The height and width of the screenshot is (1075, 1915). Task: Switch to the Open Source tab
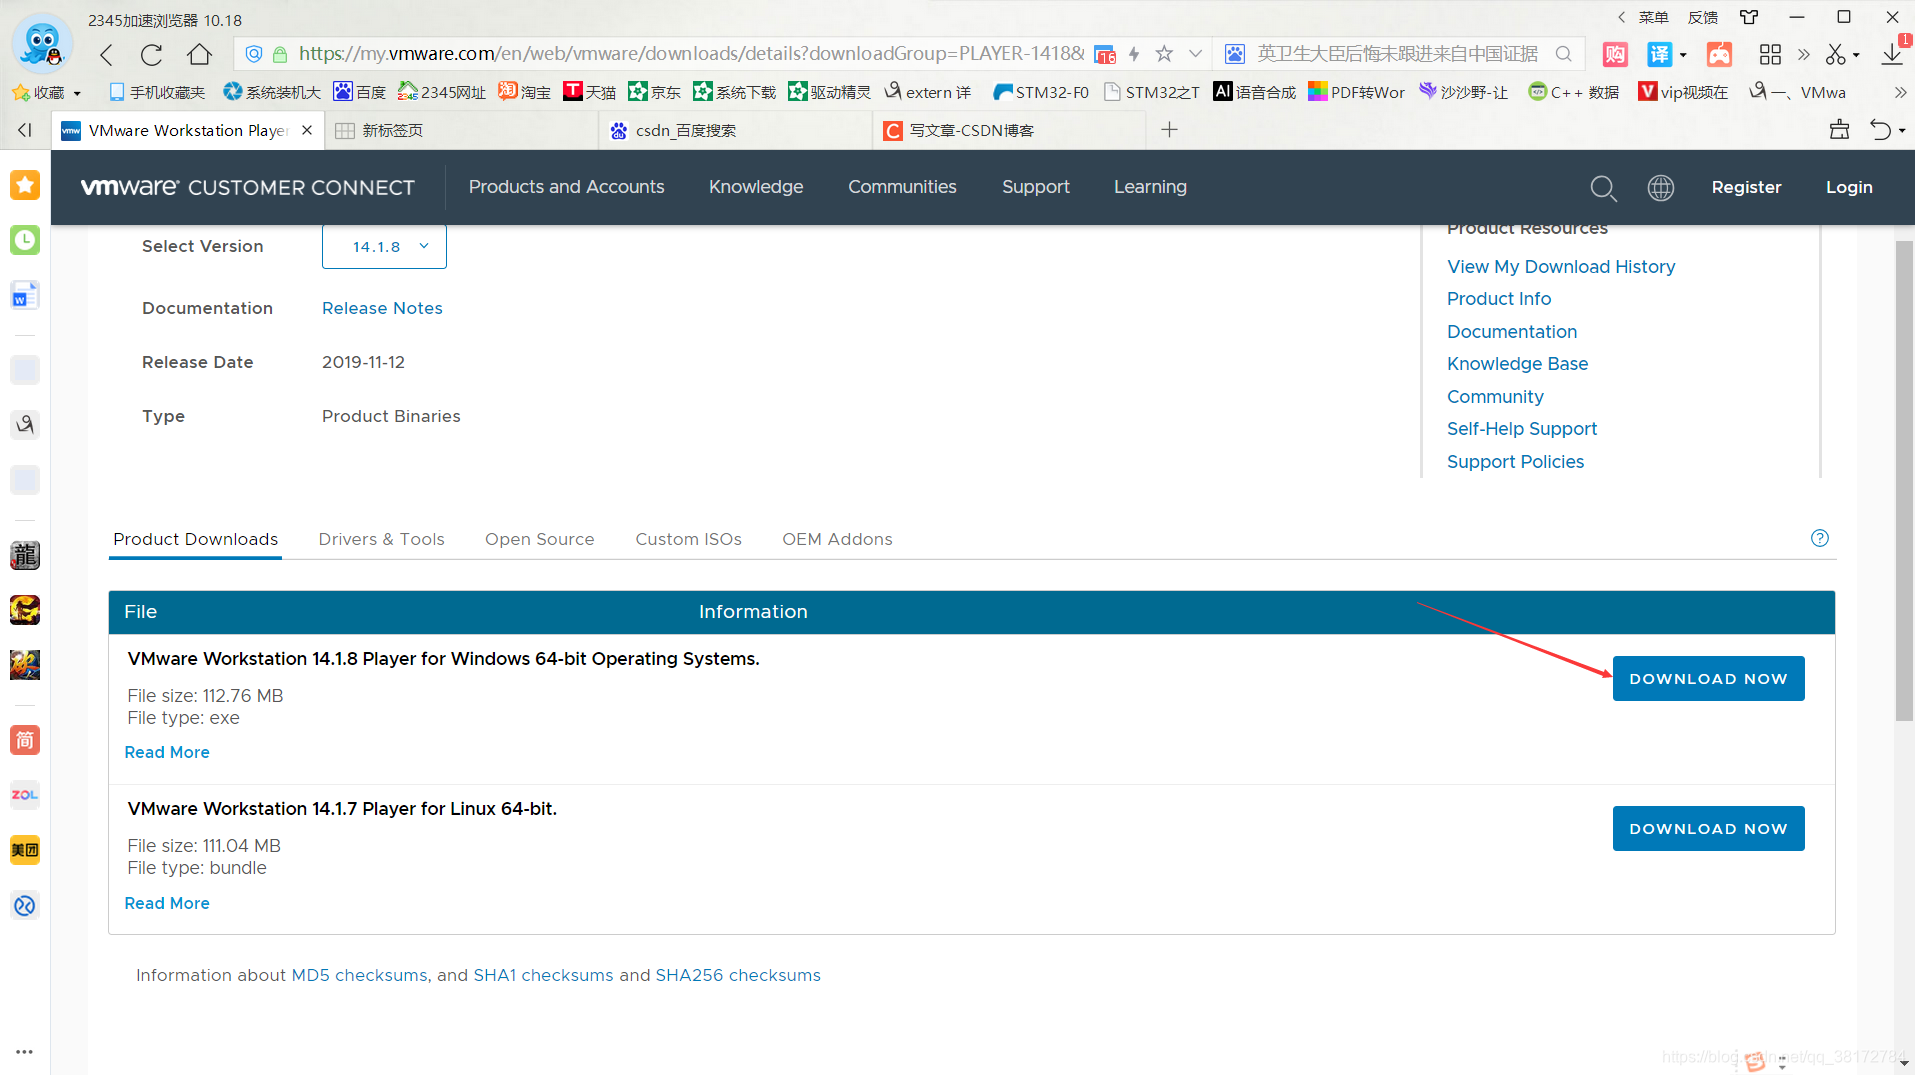539,539
